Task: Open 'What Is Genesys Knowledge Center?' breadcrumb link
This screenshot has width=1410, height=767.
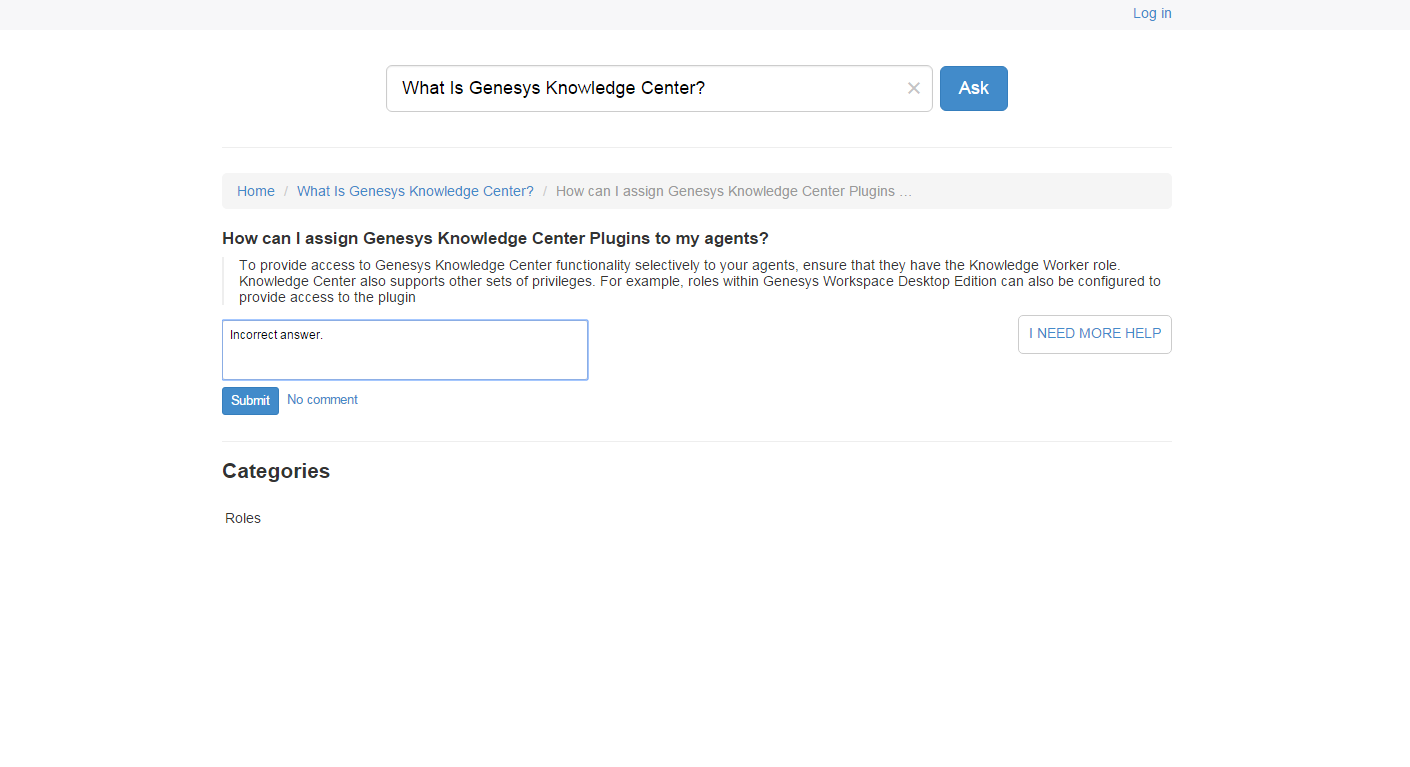Action: [x=415, y=191]
